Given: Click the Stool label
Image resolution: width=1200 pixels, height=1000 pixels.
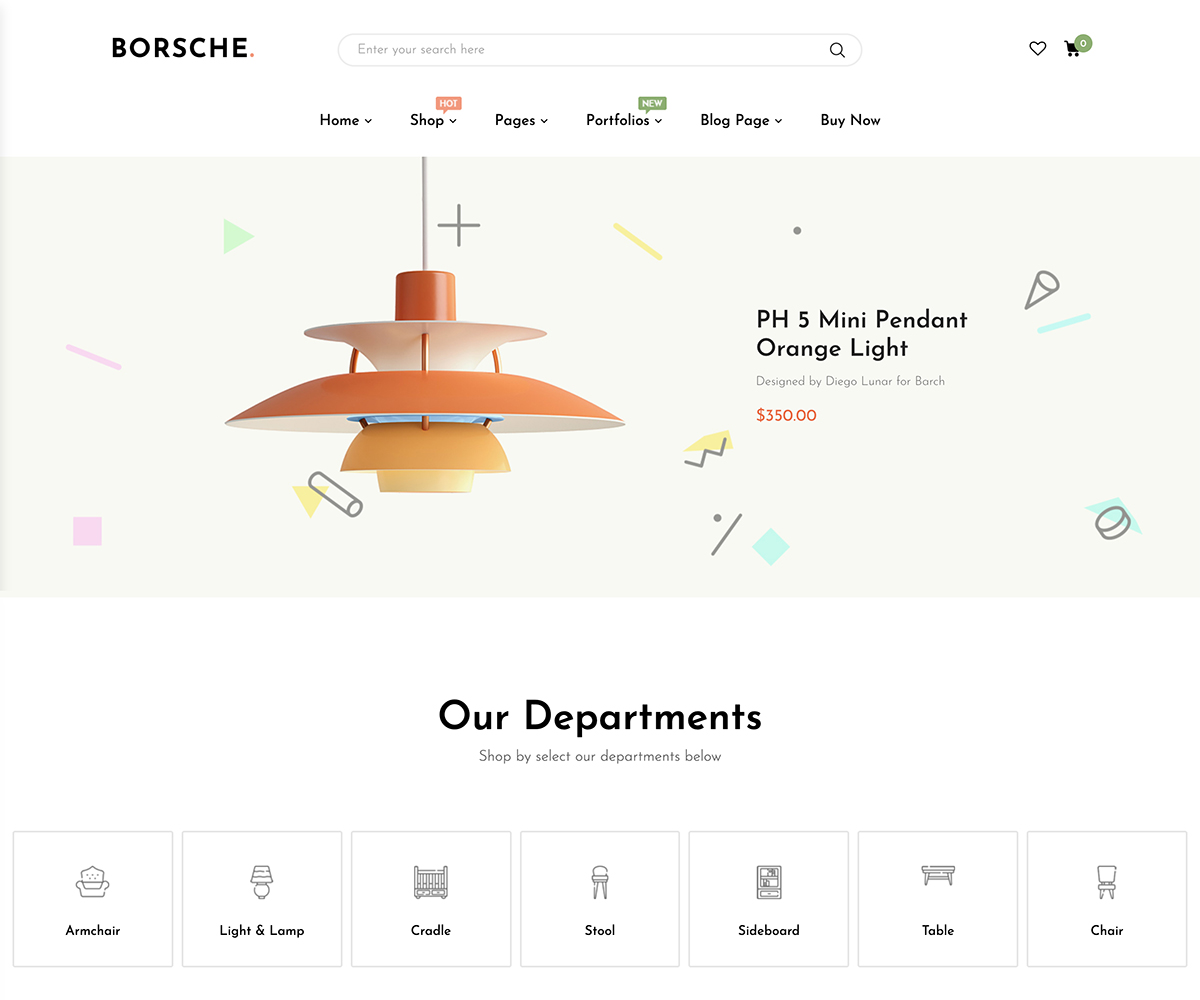Looking at the screenshot, I should point(600,930).
